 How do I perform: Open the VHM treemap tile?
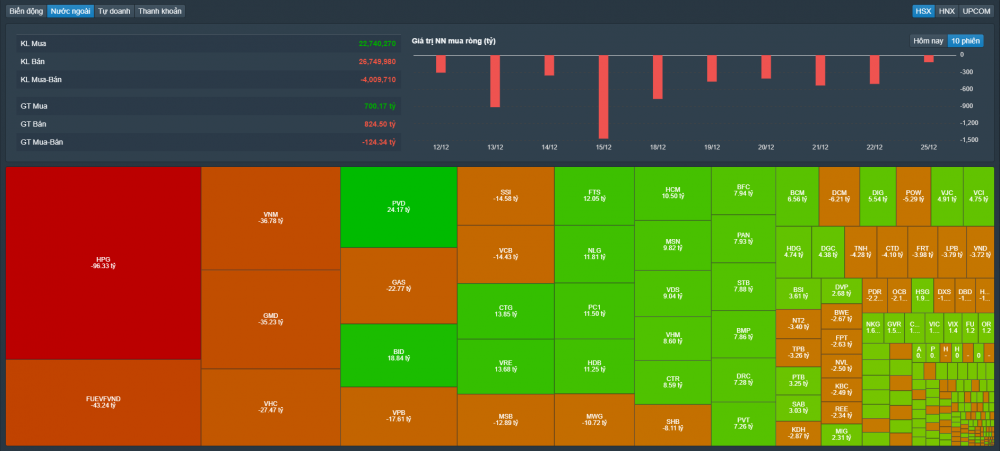[673, 339]
